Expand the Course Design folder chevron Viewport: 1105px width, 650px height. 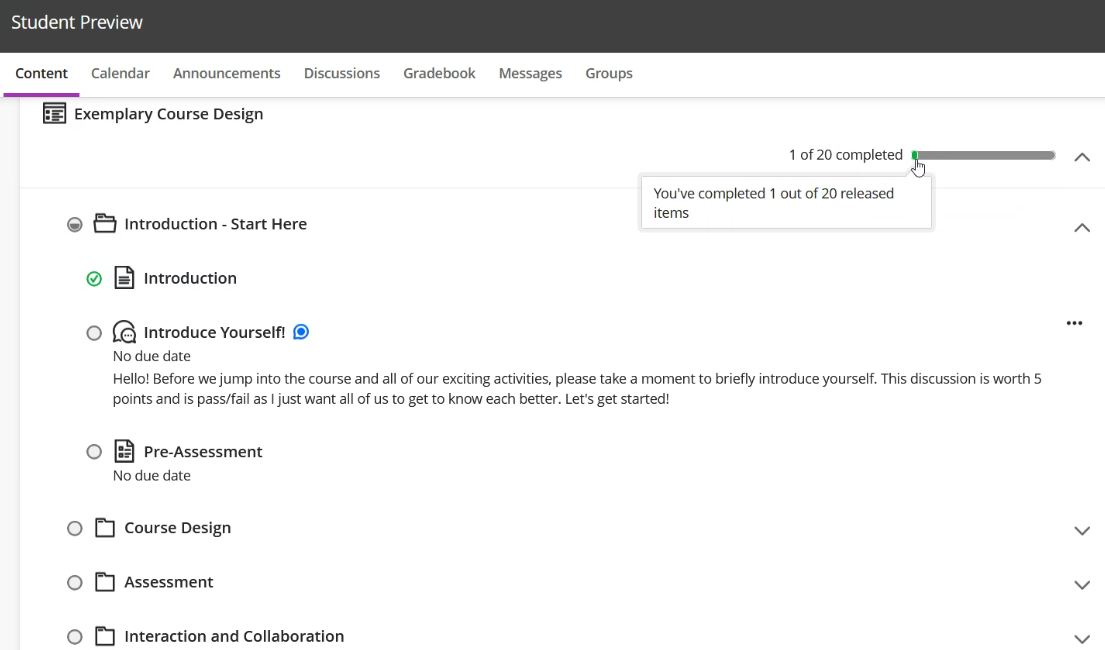(1081, 530)
